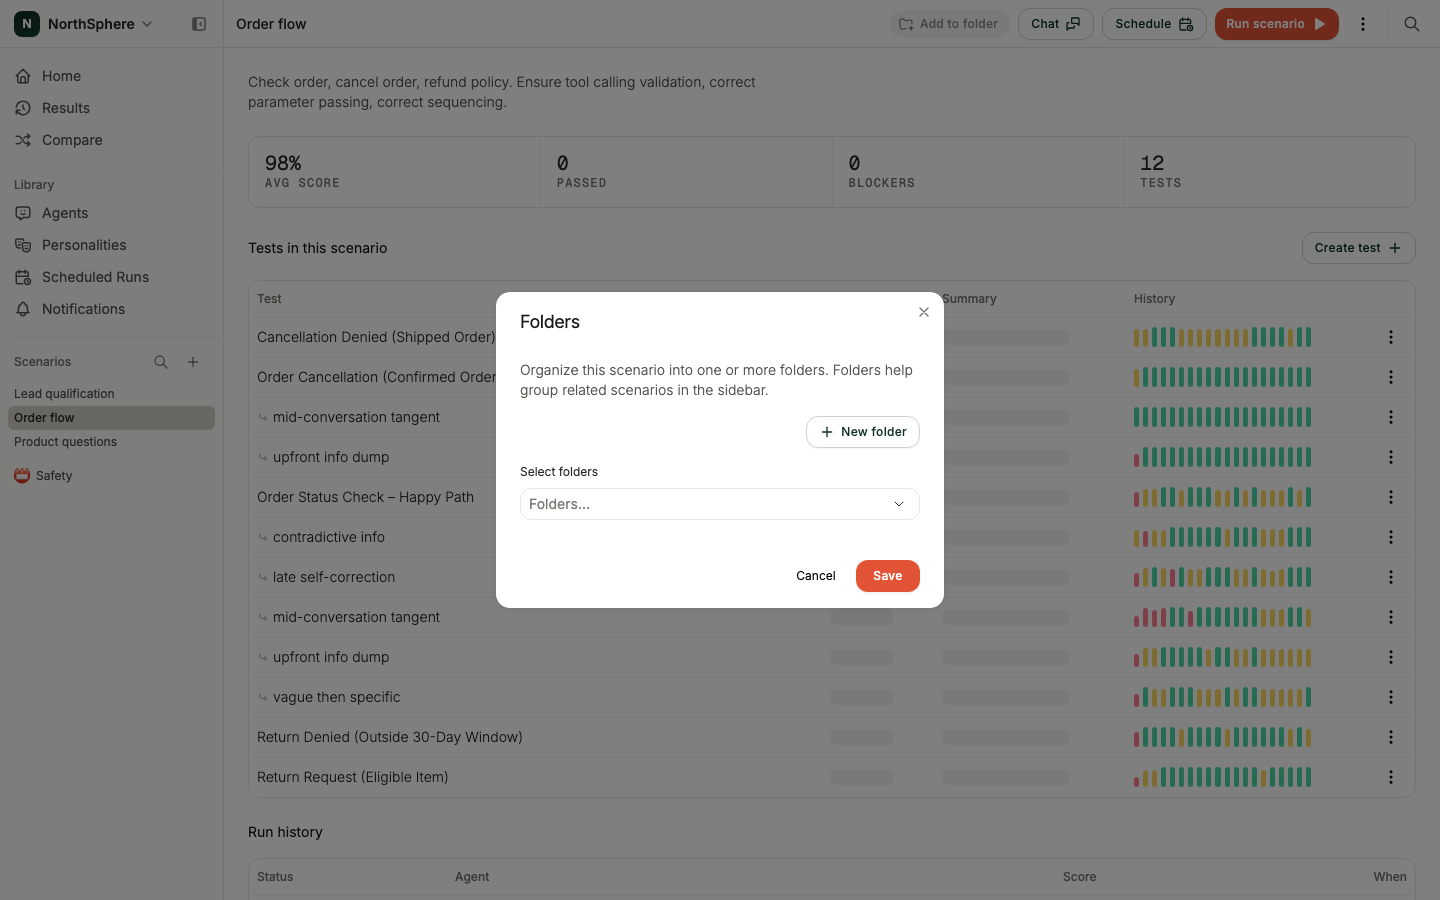Save the folder selection
This screenshot has width=1440, height=900.
pos(888,576)
